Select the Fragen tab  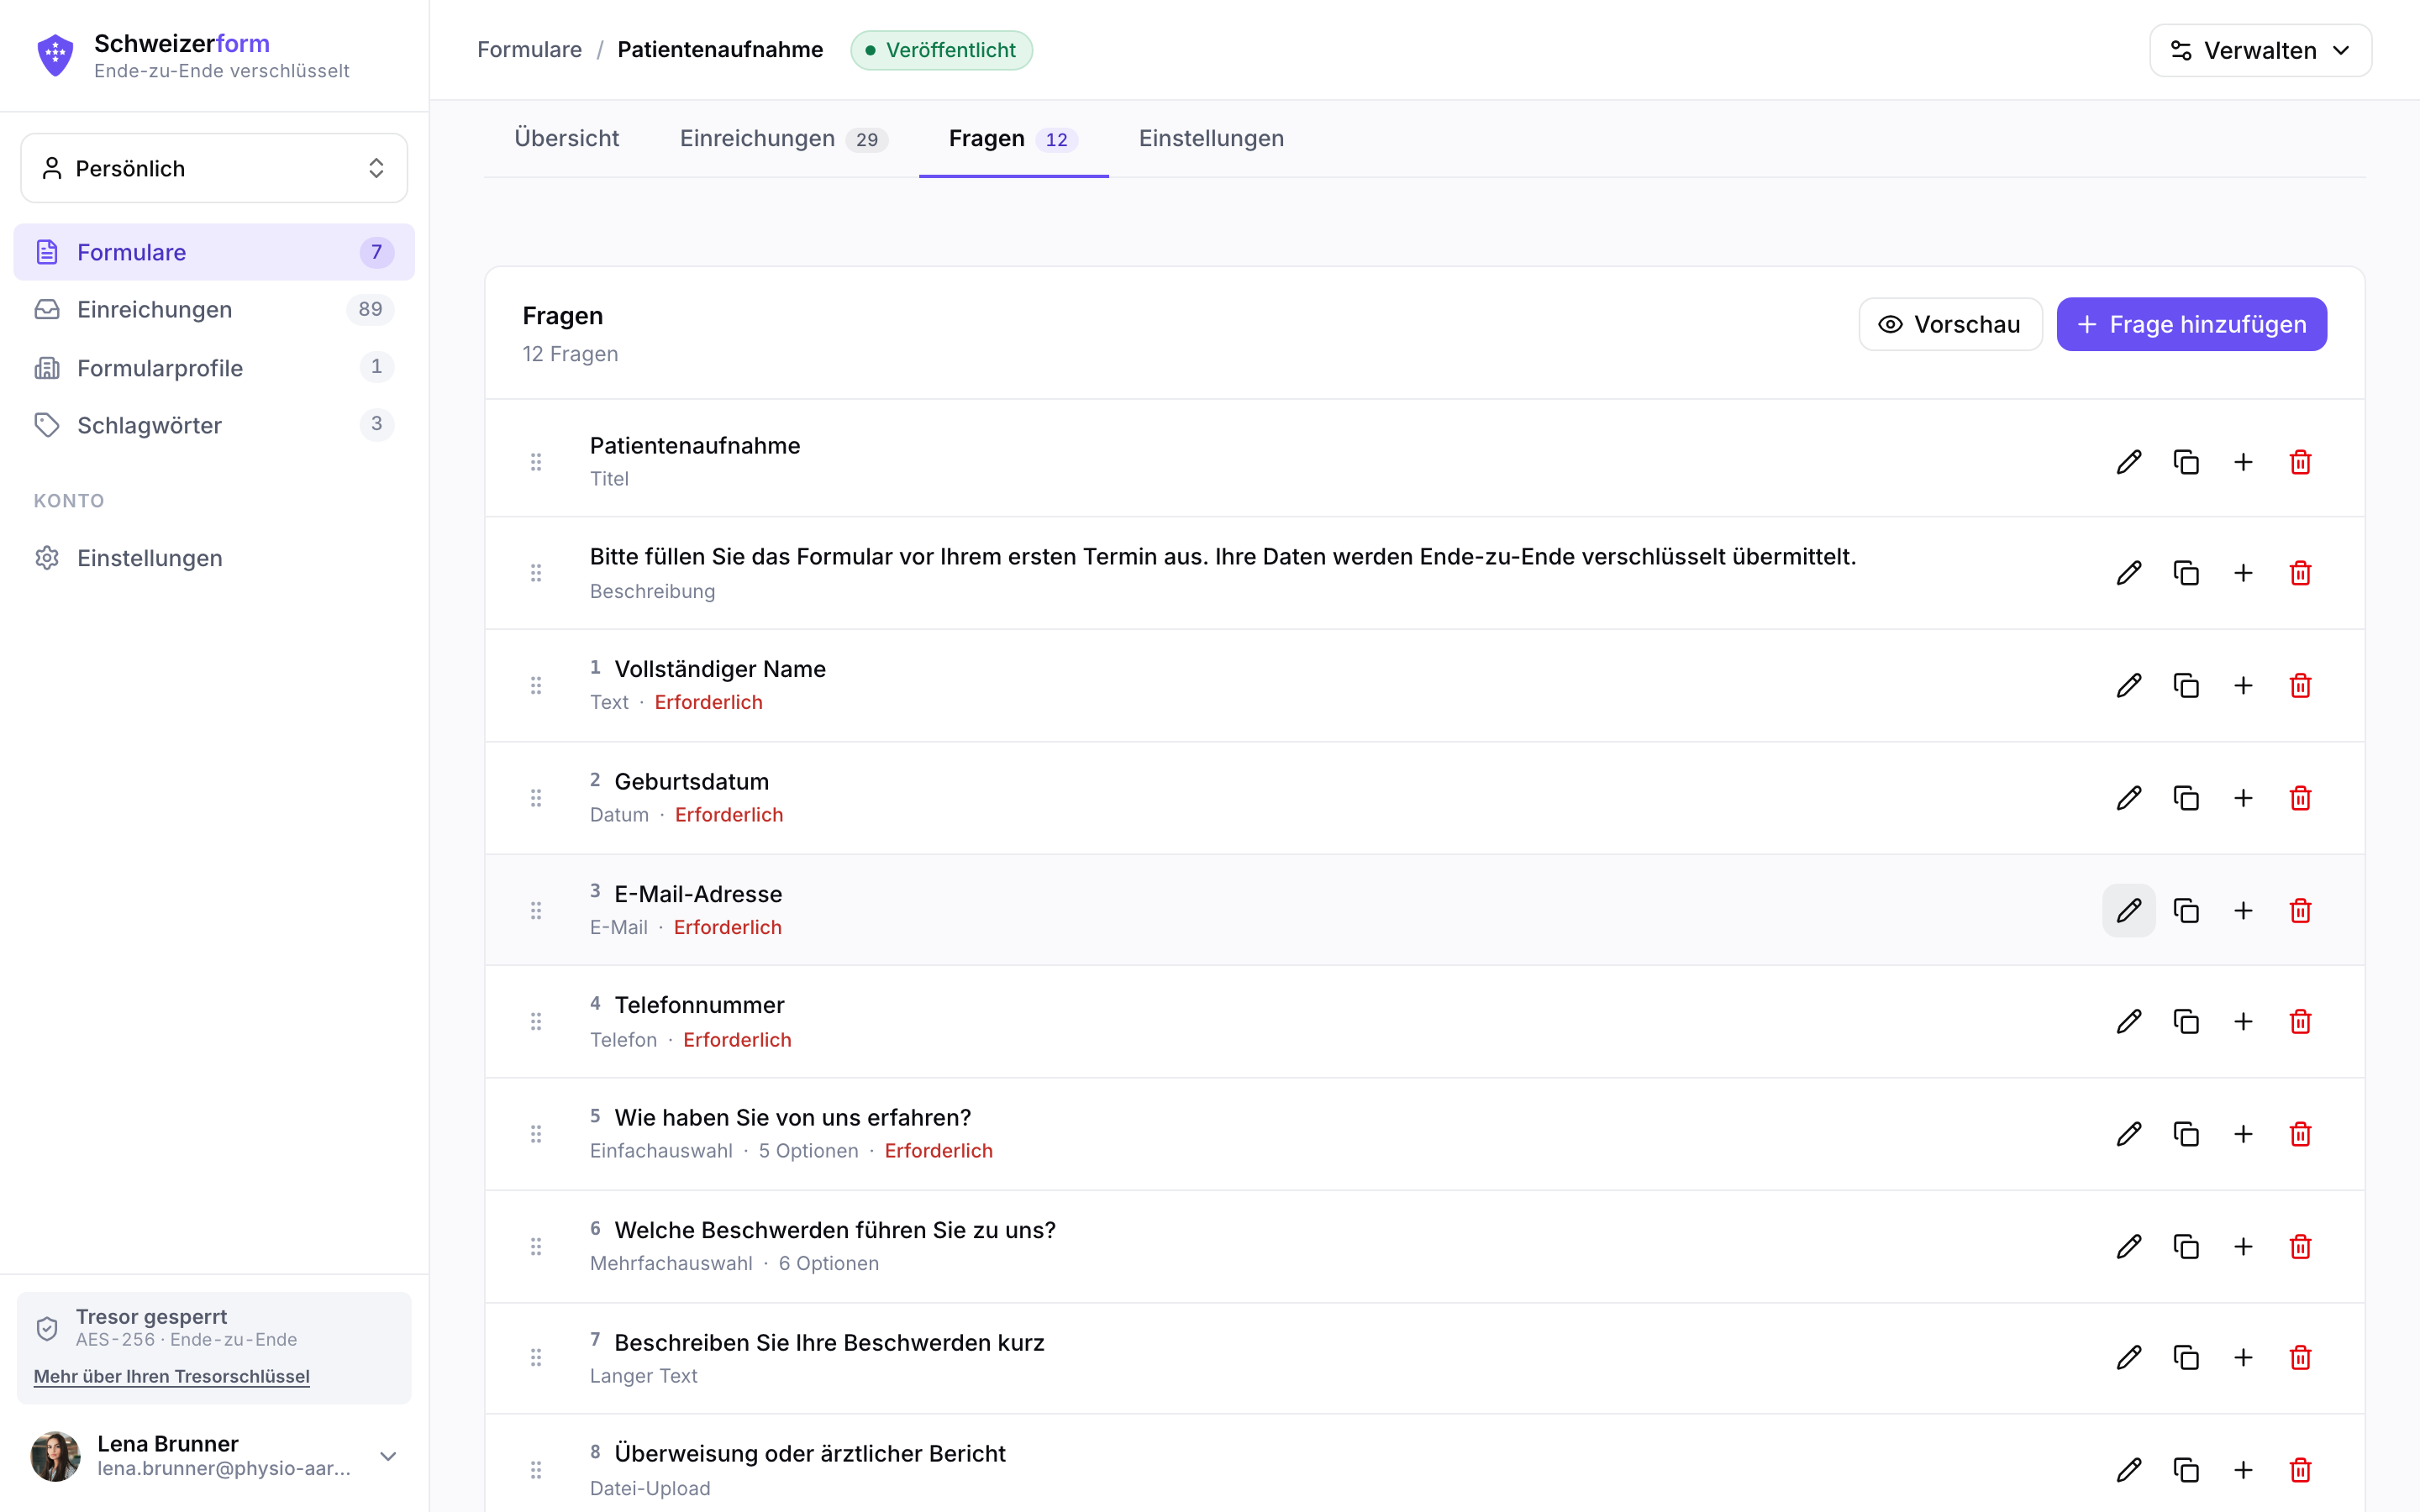click(1013, 138)
